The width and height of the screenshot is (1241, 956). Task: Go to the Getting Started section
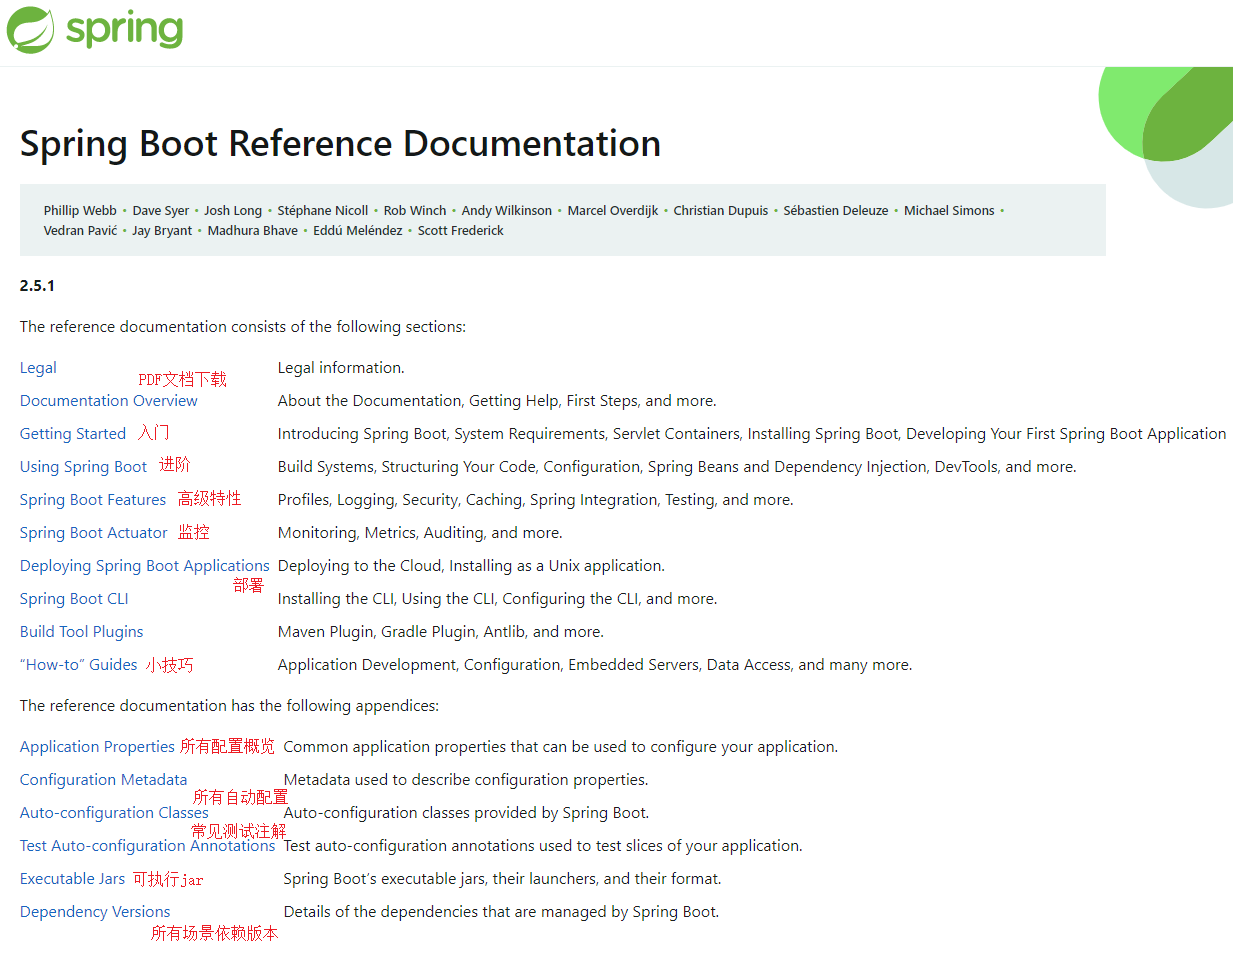coord(72,434)
